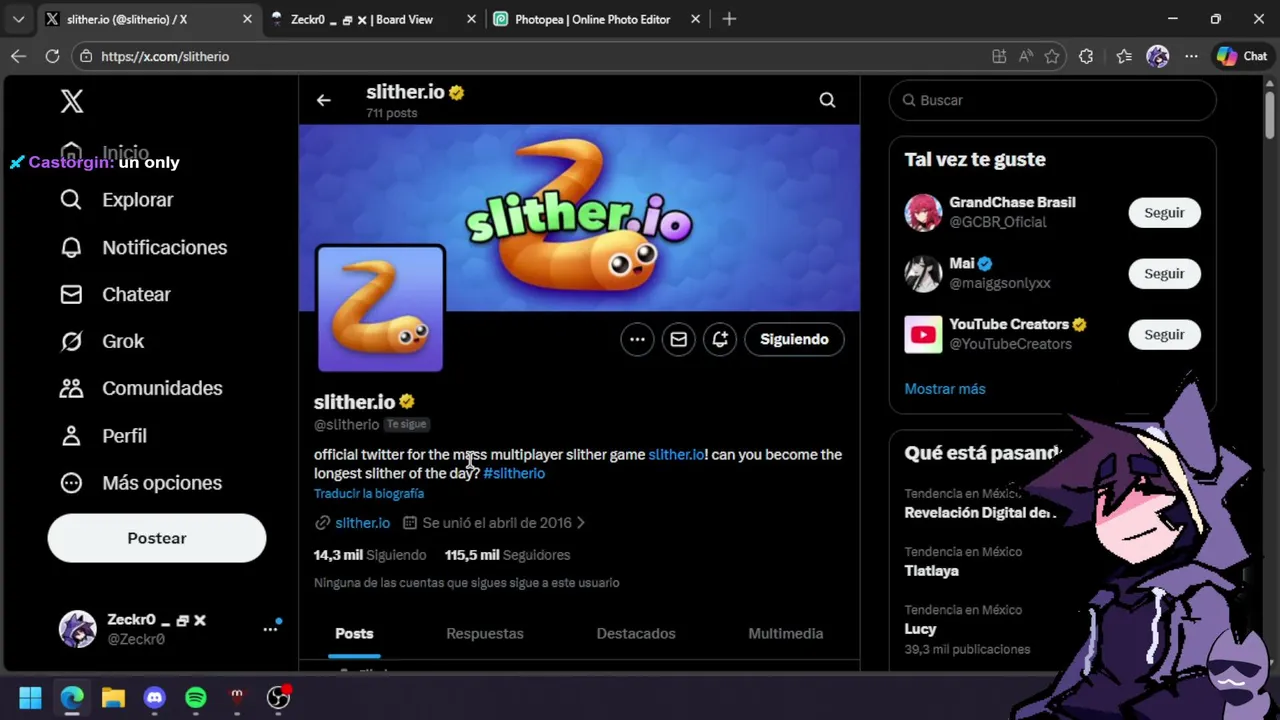
Task: Start Read aloud from the address bar
Action: (1025, 56)
